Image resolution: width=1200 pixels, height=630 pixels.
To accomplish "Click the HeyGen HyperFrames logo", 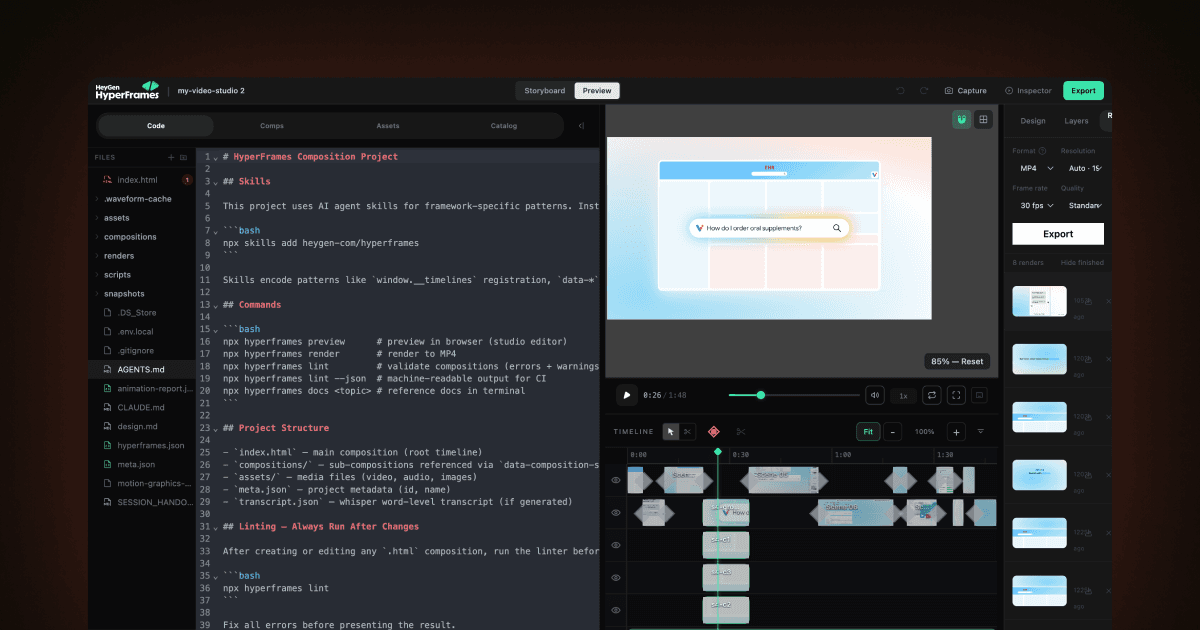I will tap(127, 90).
